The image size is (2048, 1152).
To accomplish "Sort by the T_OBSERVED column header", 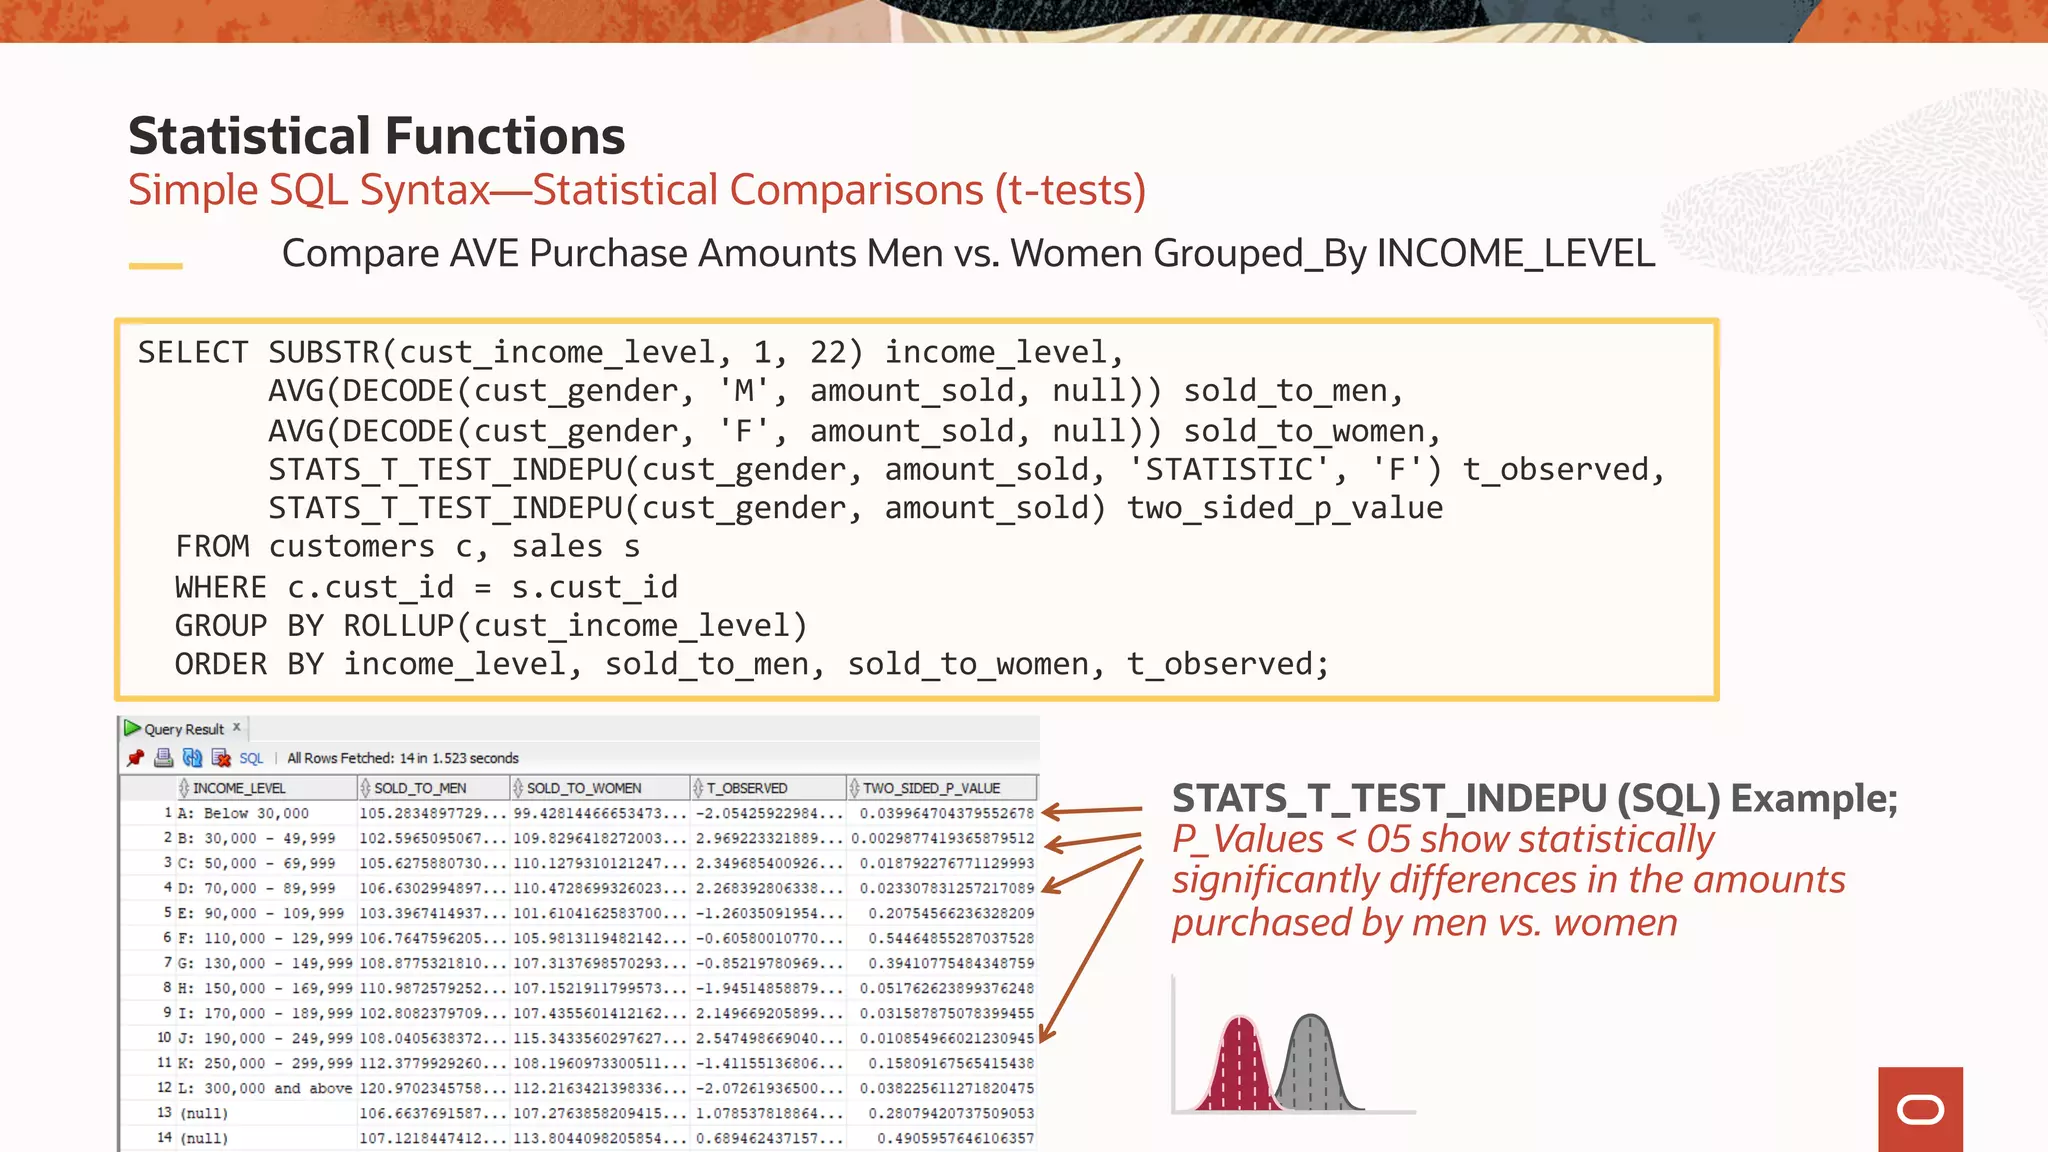I will [768, 788].
